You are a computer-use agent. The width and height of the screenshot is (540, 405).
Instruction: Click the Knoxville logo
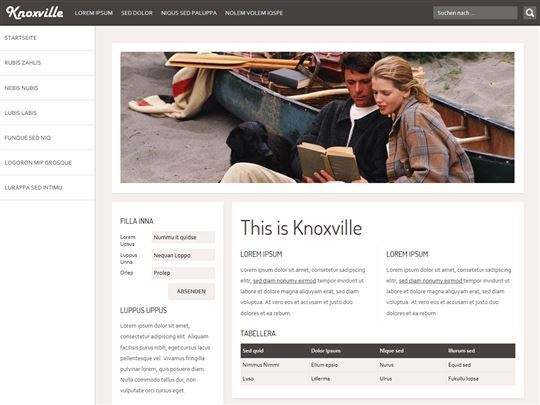pos(34,12)
